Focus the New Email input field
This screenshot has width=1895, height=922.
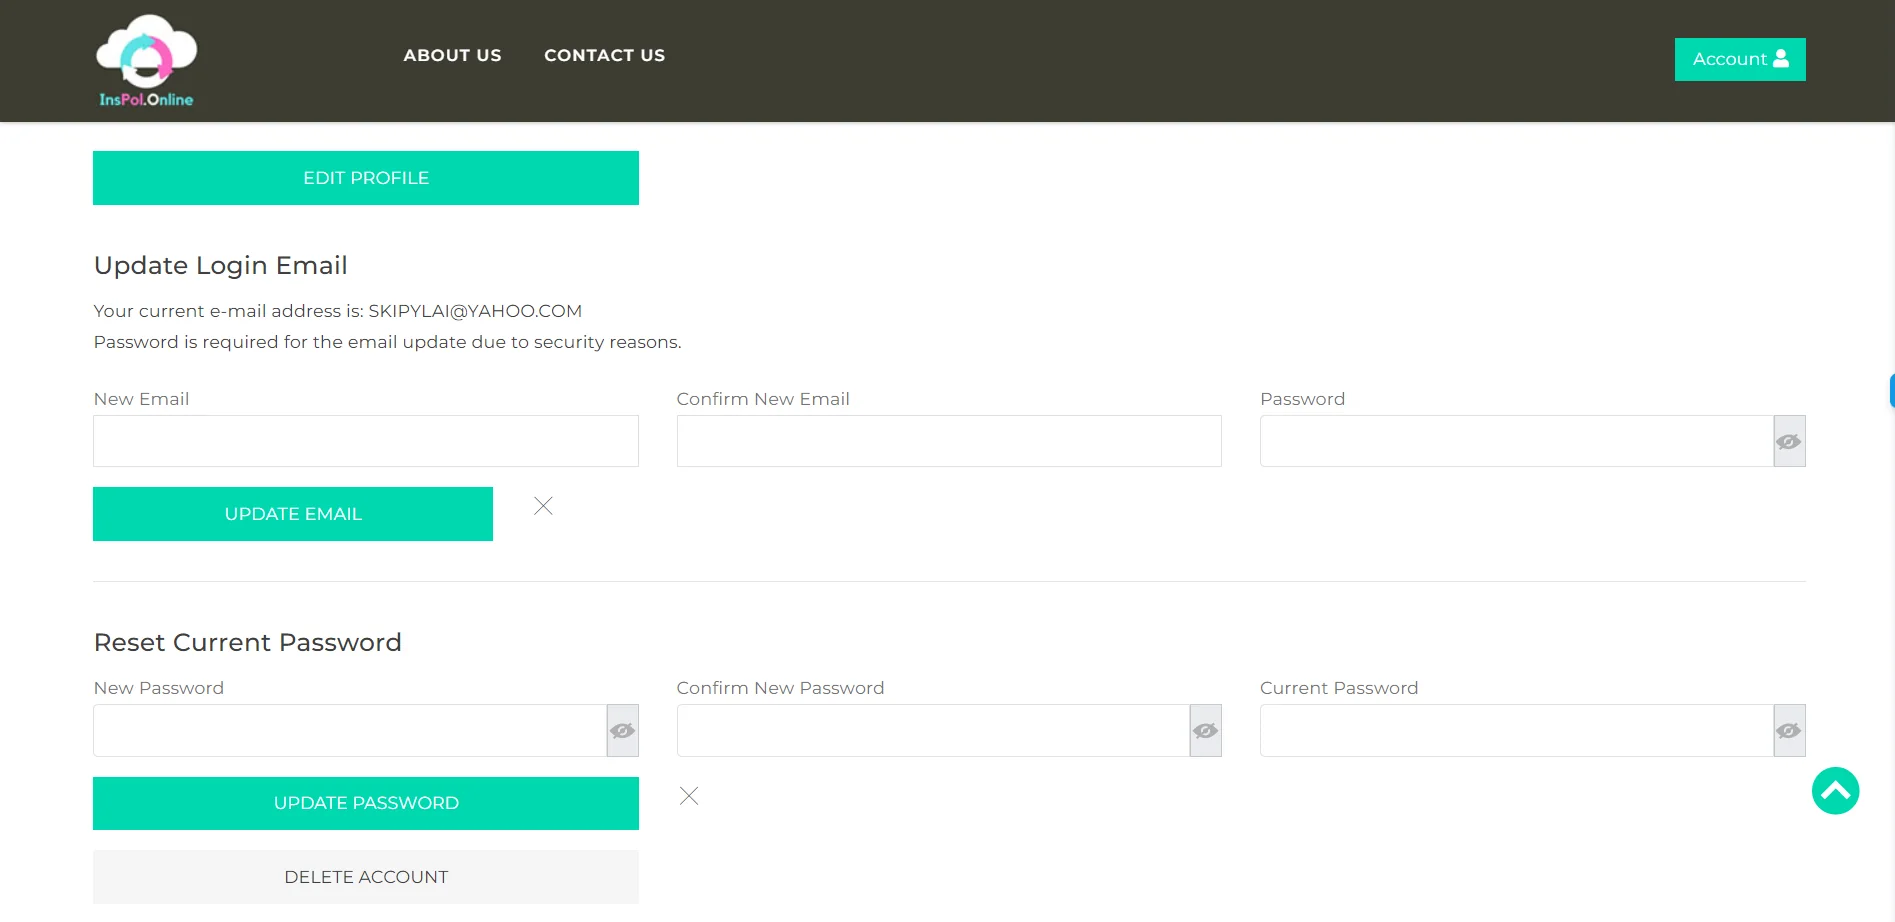point(366,441)
